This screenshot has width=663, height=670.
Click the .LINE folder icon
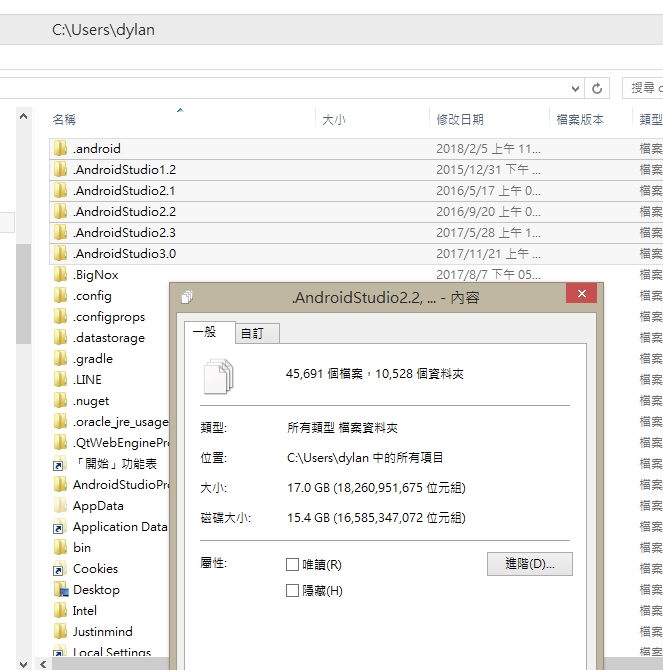pyautogui.click(x=60, y=379)
